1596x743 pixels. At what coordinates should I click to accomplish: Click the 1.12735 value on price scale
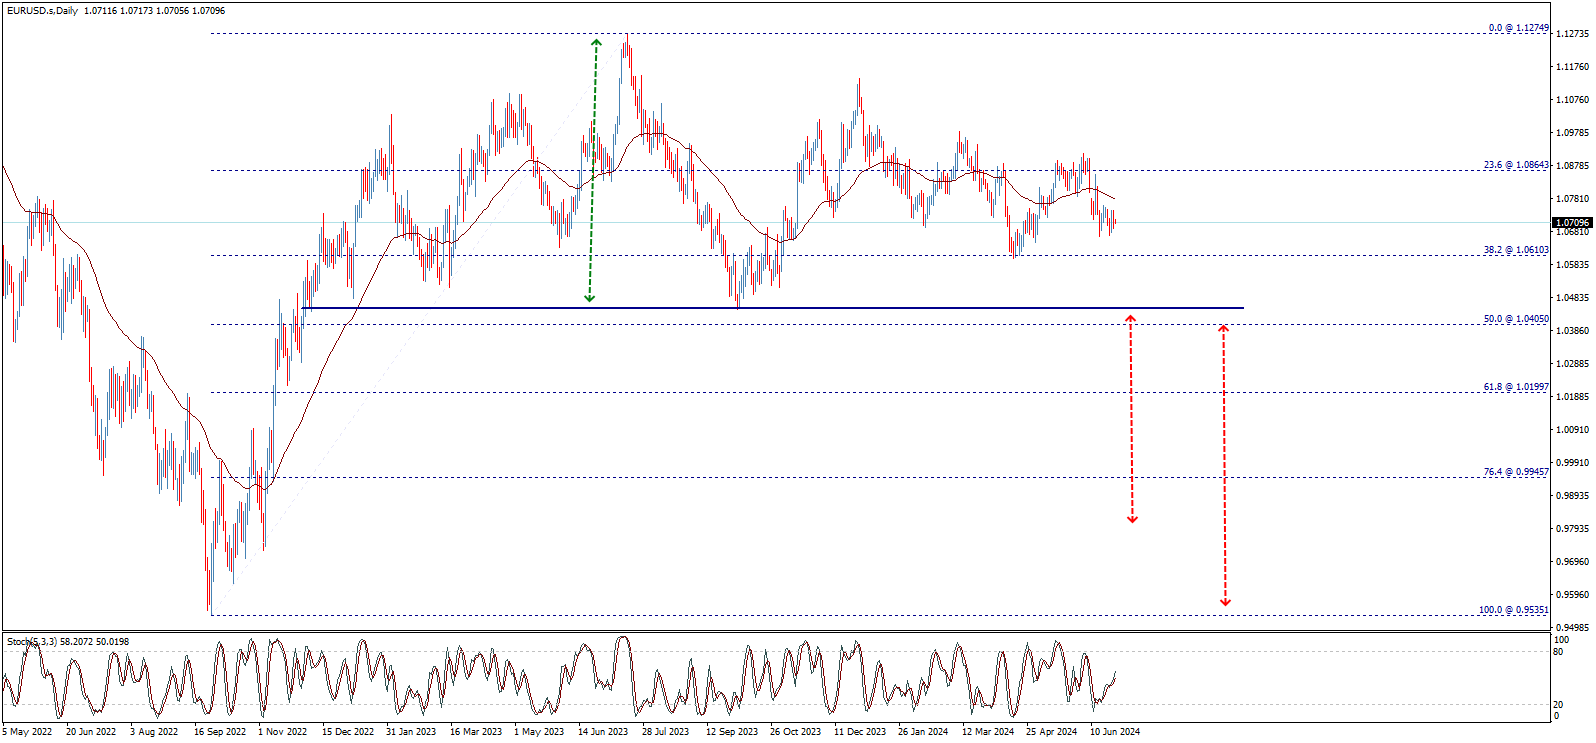1572,34
